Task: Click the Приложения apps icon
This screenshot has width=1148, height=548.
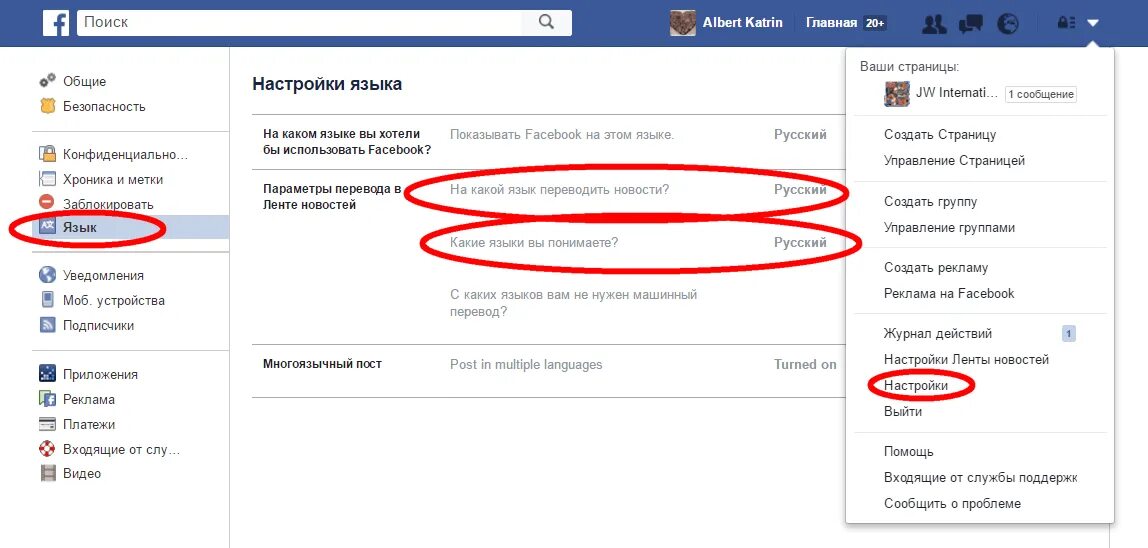Action: point(48,374)
